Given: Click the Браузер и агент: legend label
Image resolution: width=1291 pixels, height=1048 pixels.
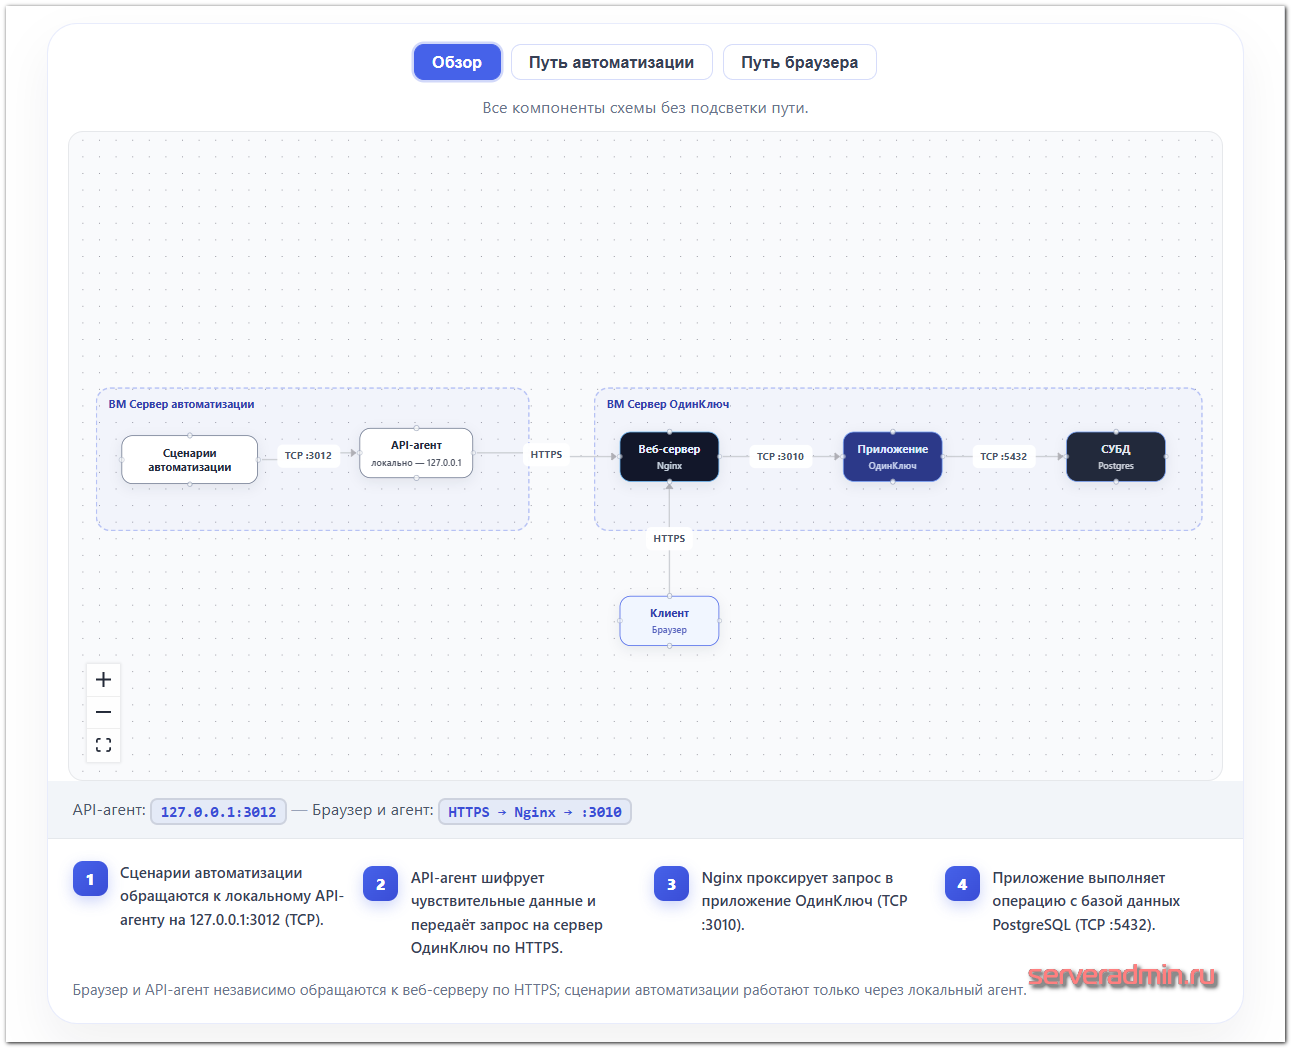Looking at the screenshot, I should (x=372, y=810).
